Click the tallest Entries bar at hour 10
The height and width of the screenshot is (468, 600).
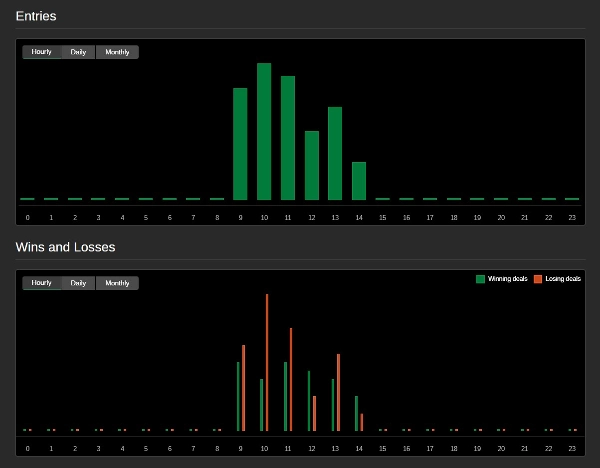click(264, 131)
